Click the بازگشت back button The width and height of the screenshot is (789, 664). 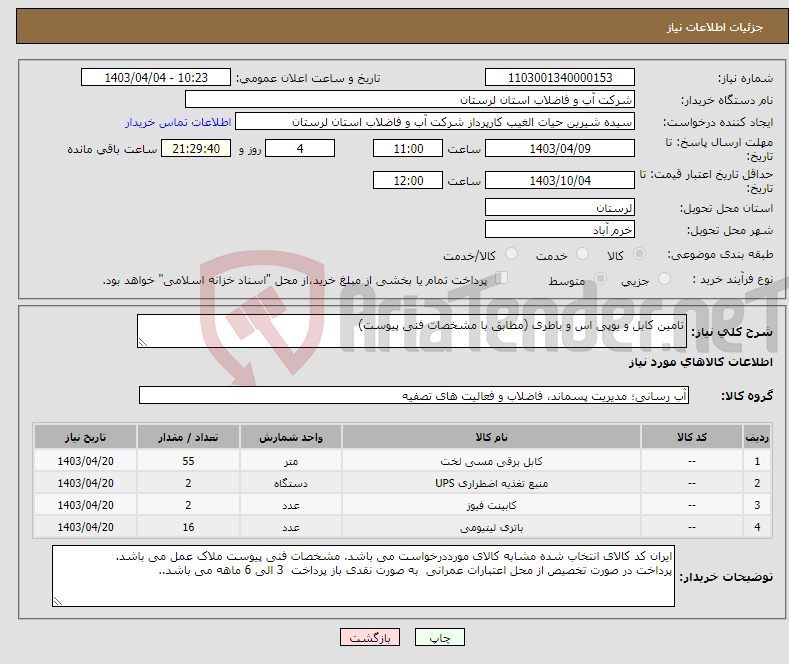370,637
